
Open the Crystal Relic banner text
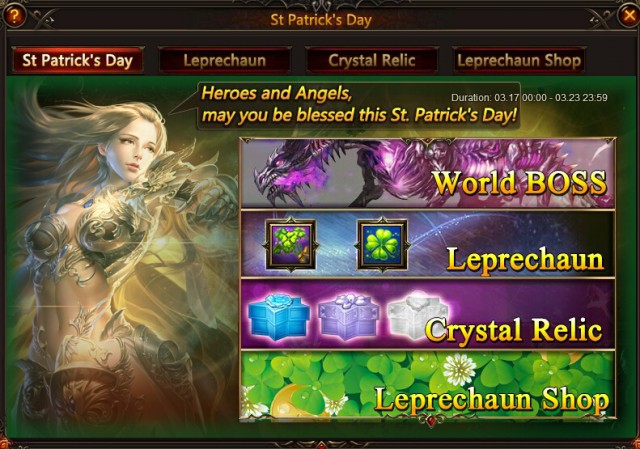[x=513, y=330]
